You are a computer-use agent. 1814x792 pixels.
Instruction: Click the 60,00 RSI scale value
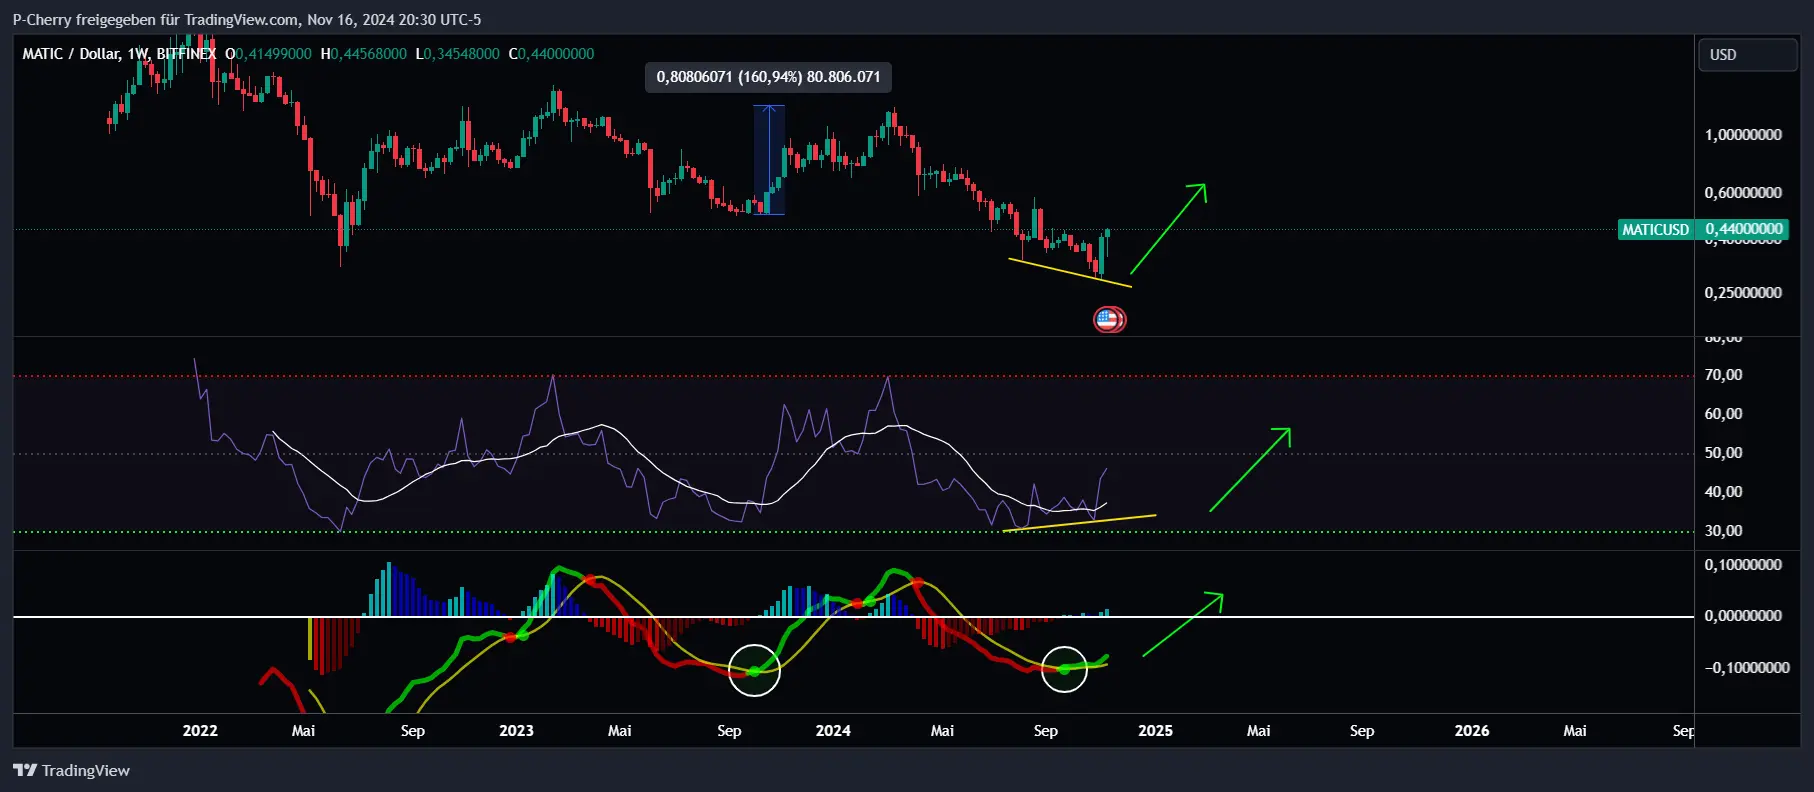[x=1723, y=414]
